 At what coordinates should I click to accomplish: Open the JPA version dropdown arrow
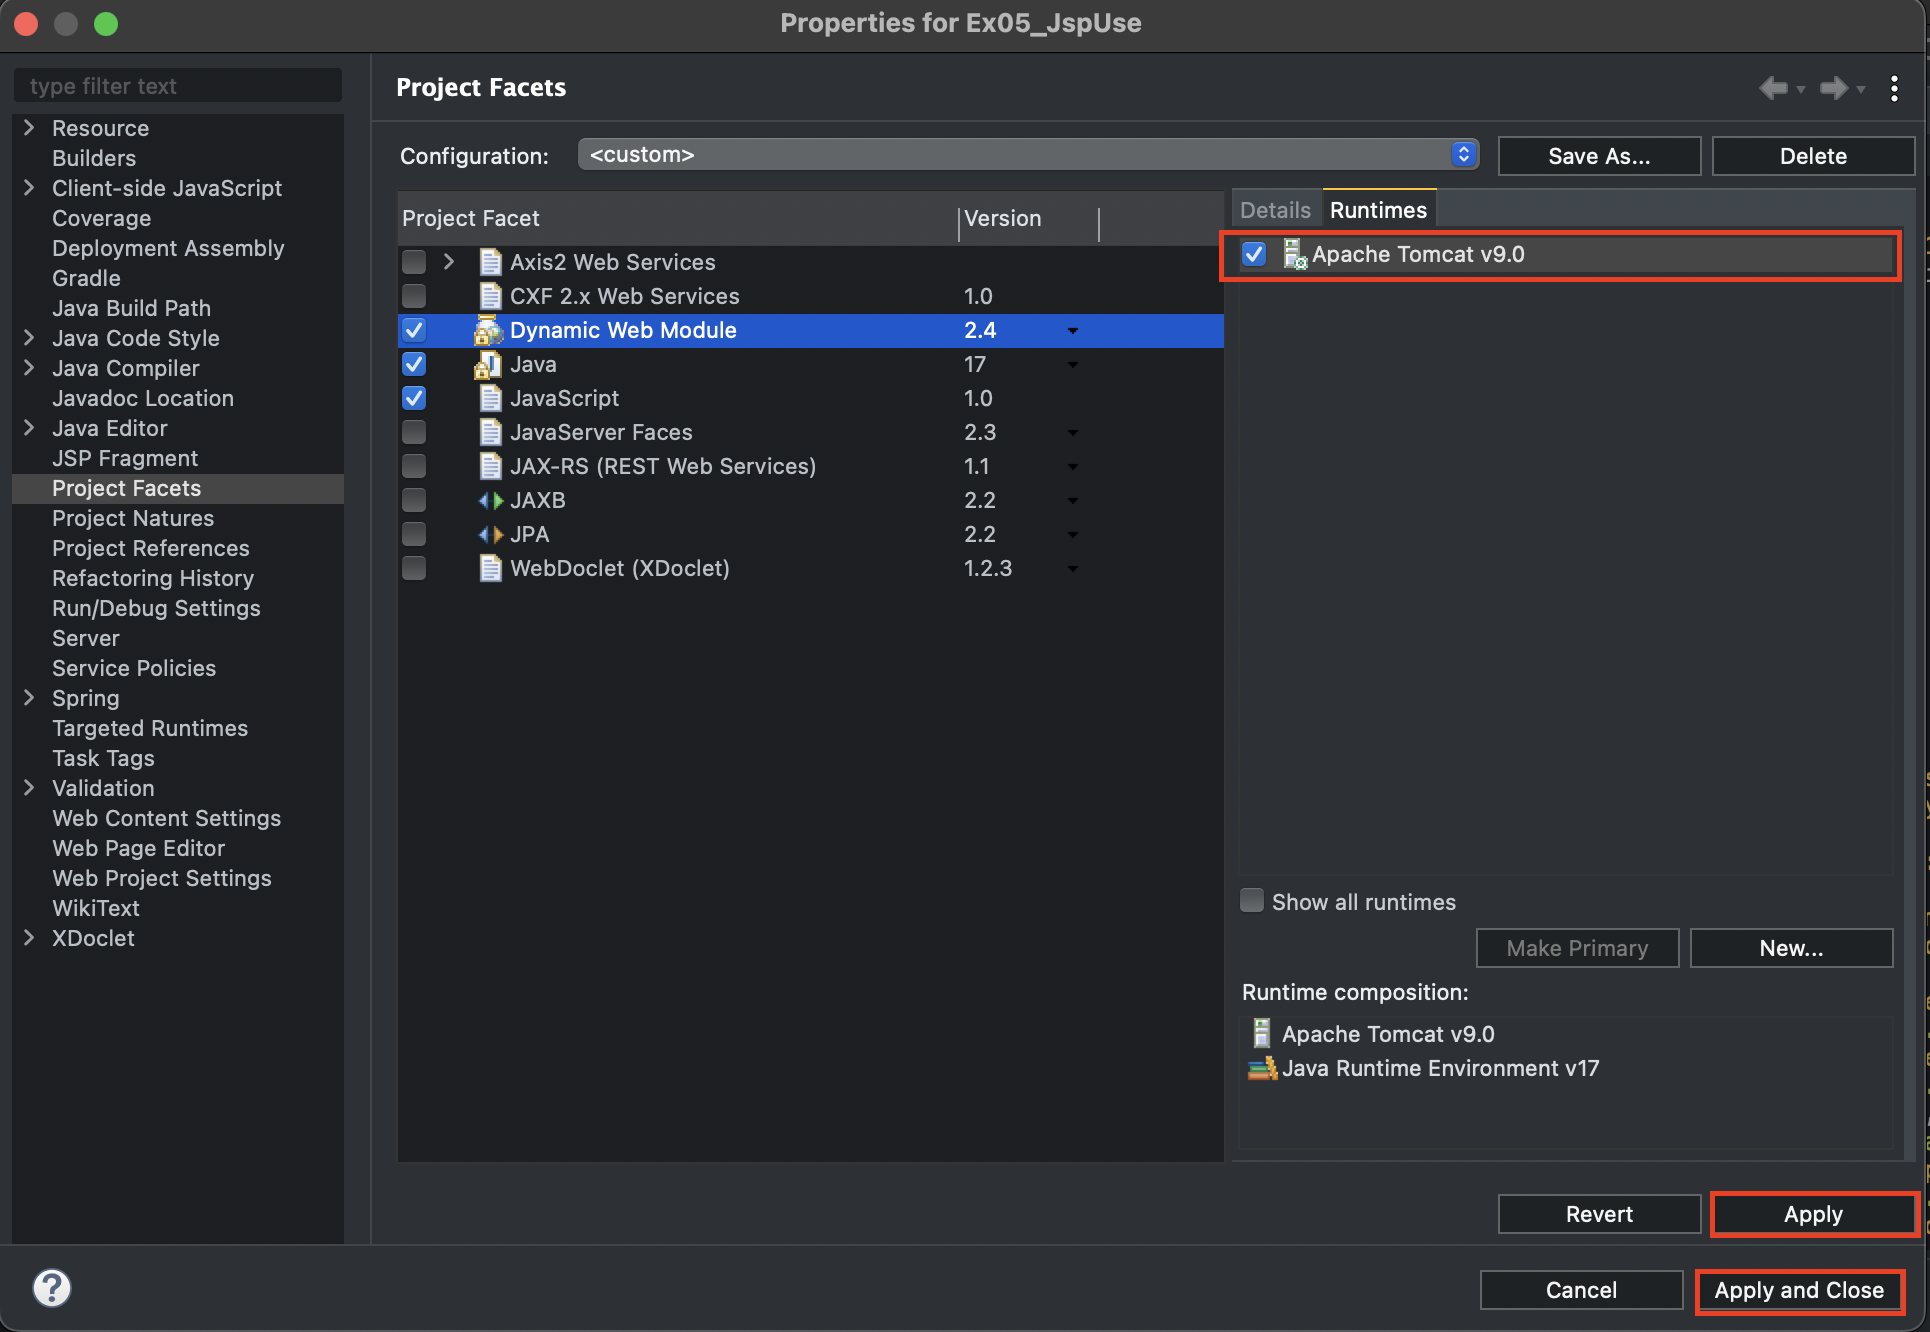(1072, 535)
